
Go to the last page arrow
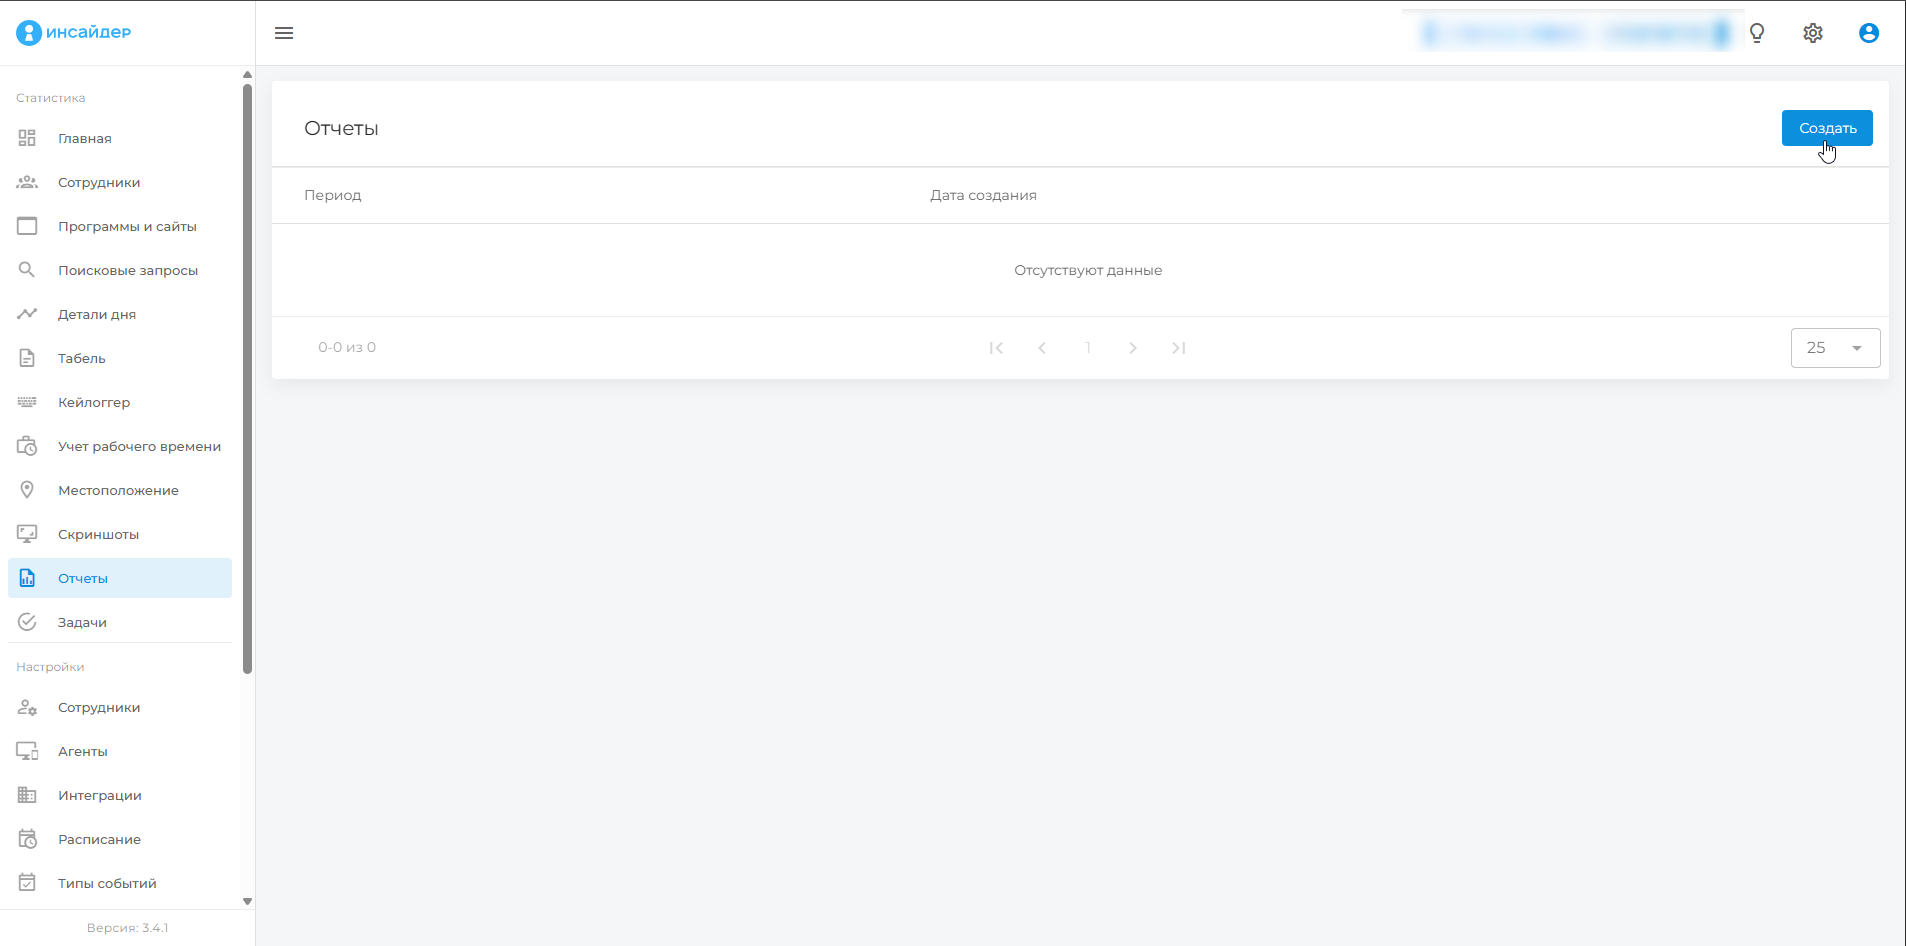pyautogui.click(x=1179, y=348)
